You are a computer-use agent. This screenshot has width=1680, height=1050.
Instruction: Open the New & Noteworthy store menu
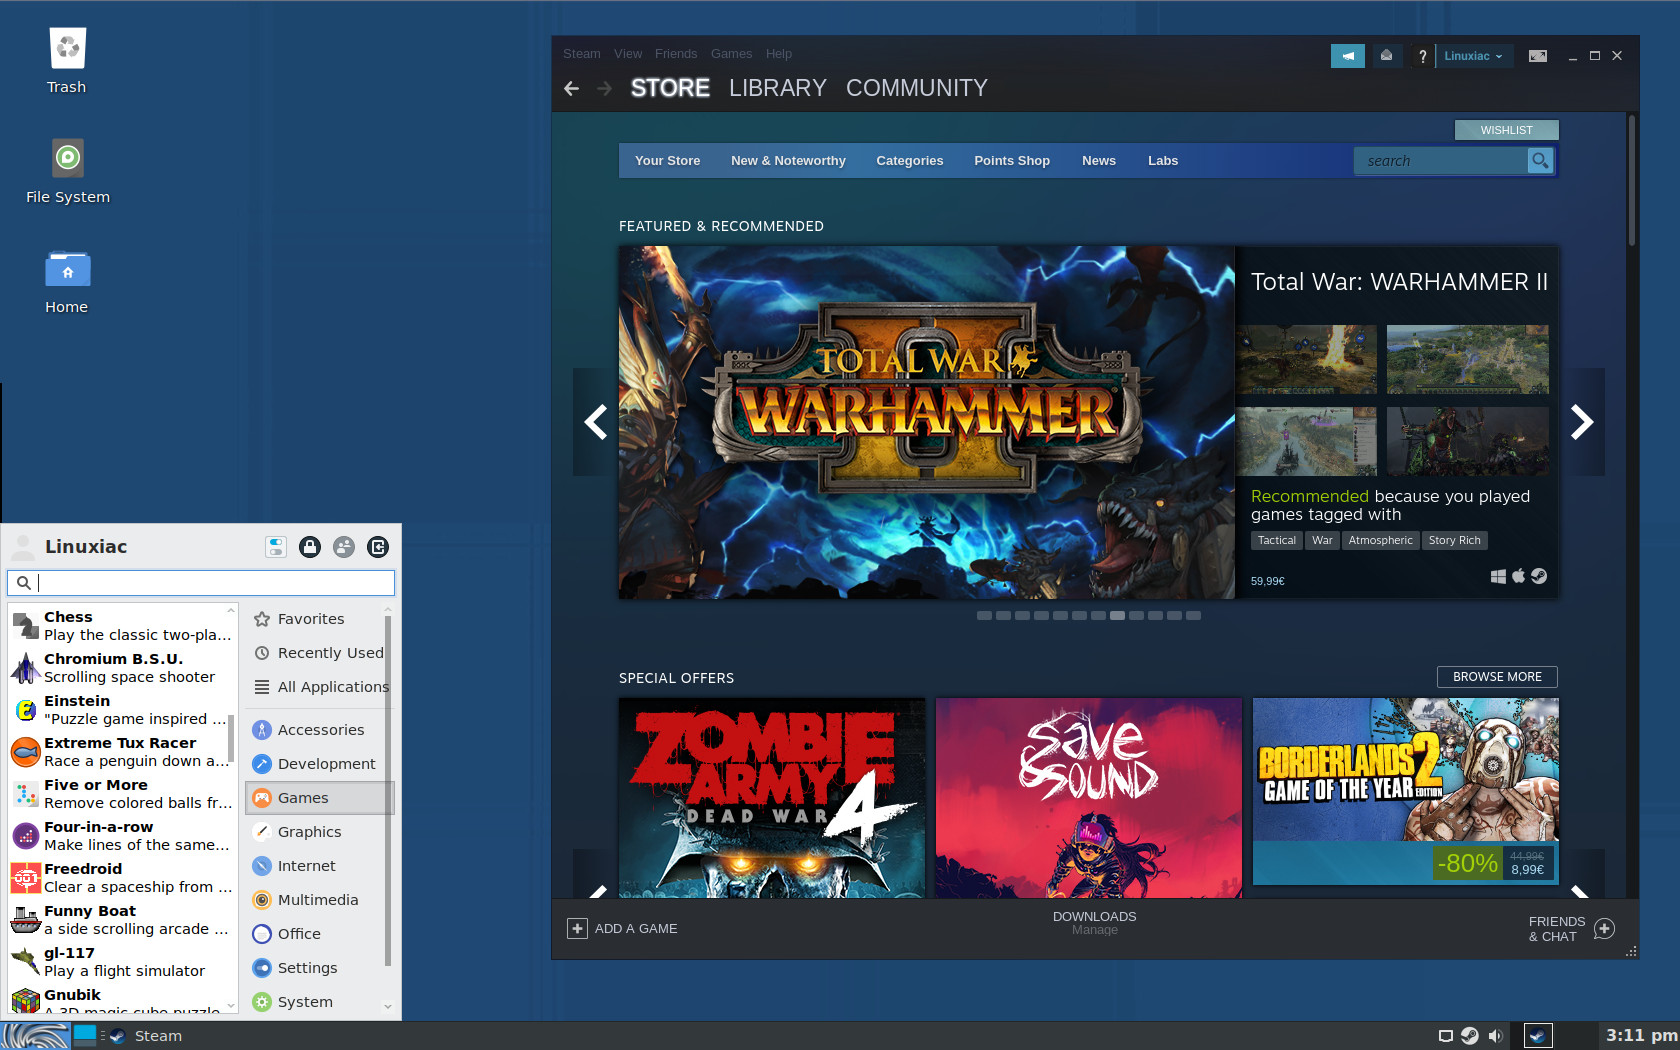pos(788,161)
